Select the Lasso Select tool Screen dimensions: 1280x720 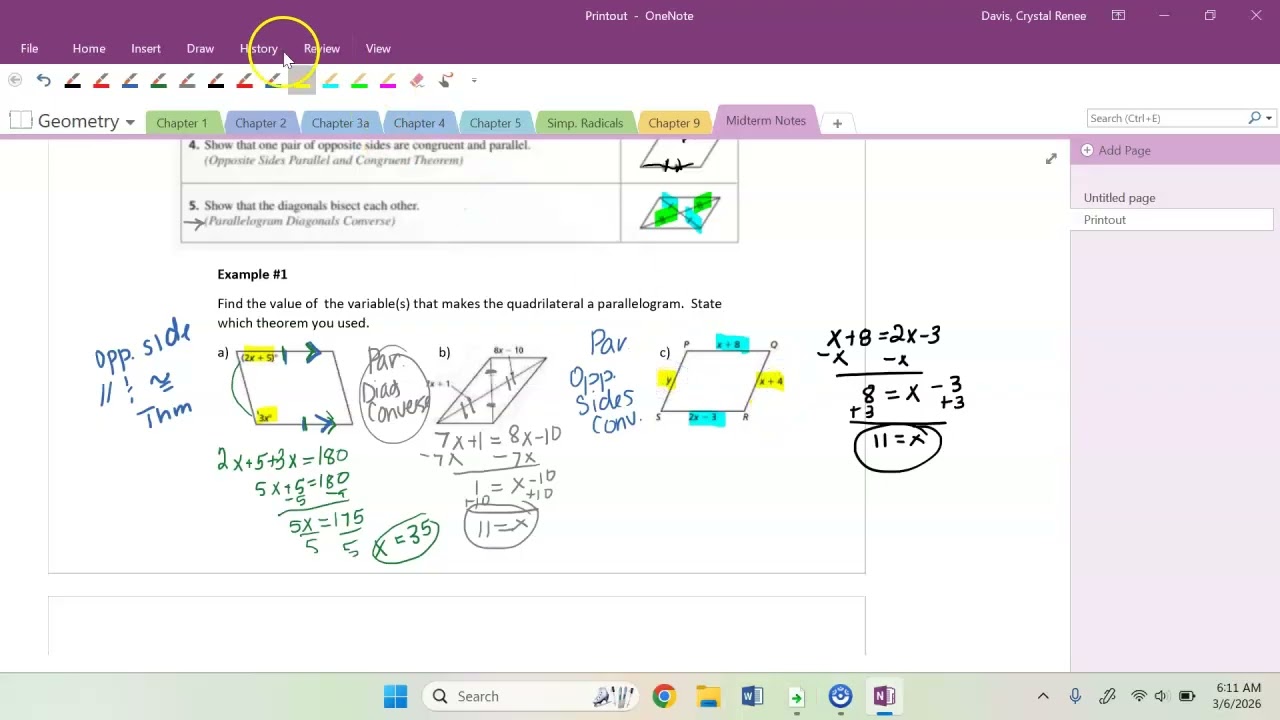click(446, 80)
